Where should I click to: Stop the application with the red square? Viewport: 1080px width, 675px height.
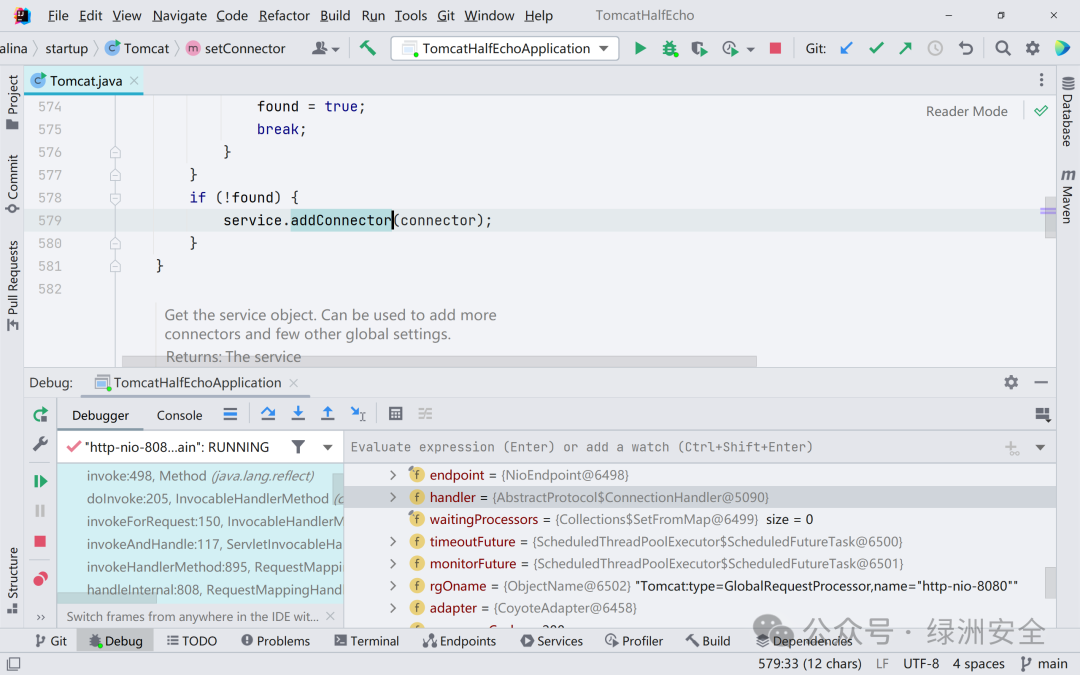(776, 48)
